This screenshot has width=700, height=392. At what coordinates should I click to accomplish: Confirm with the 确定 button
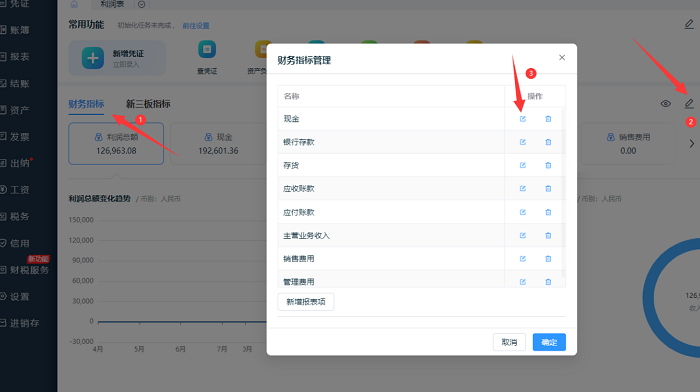click(549, 342)
